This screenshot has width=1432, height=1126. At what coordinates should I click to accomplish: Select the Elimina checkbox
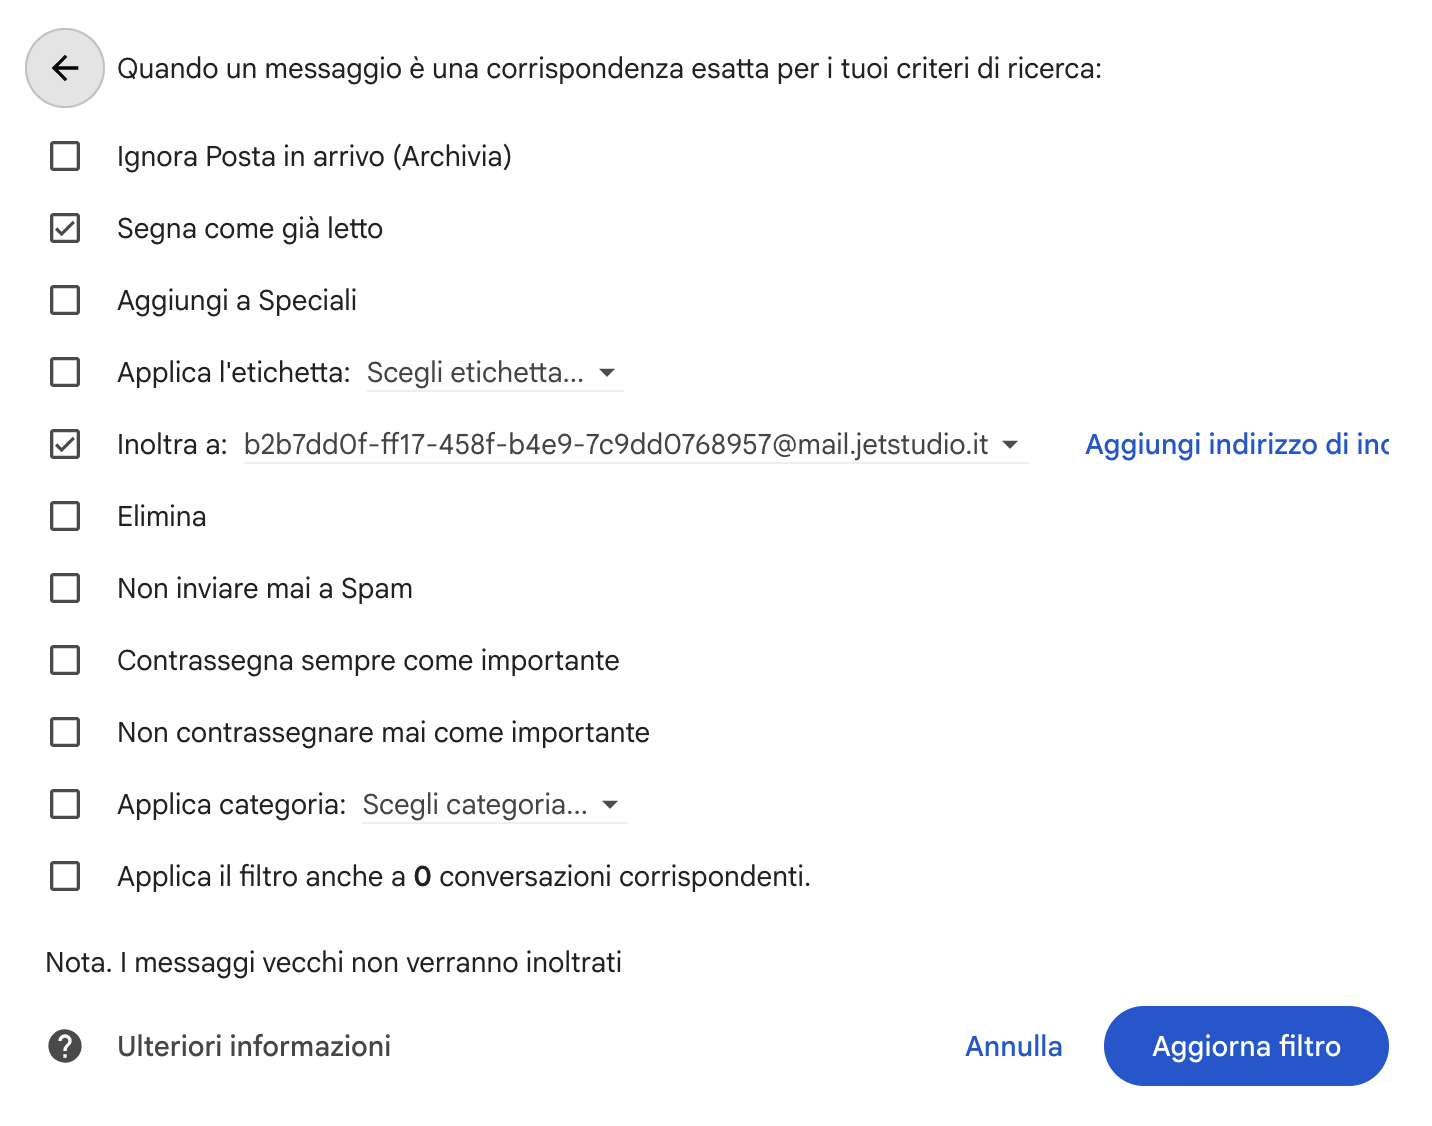pyautogui.click(x=65, y=516)
